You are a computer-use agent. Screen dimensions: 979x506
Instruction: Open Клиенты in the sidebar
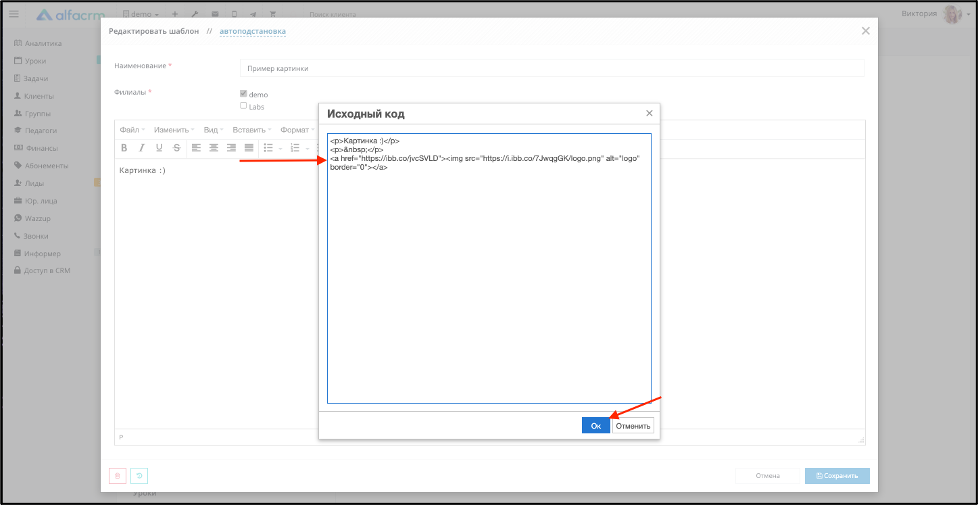point(34,96)
